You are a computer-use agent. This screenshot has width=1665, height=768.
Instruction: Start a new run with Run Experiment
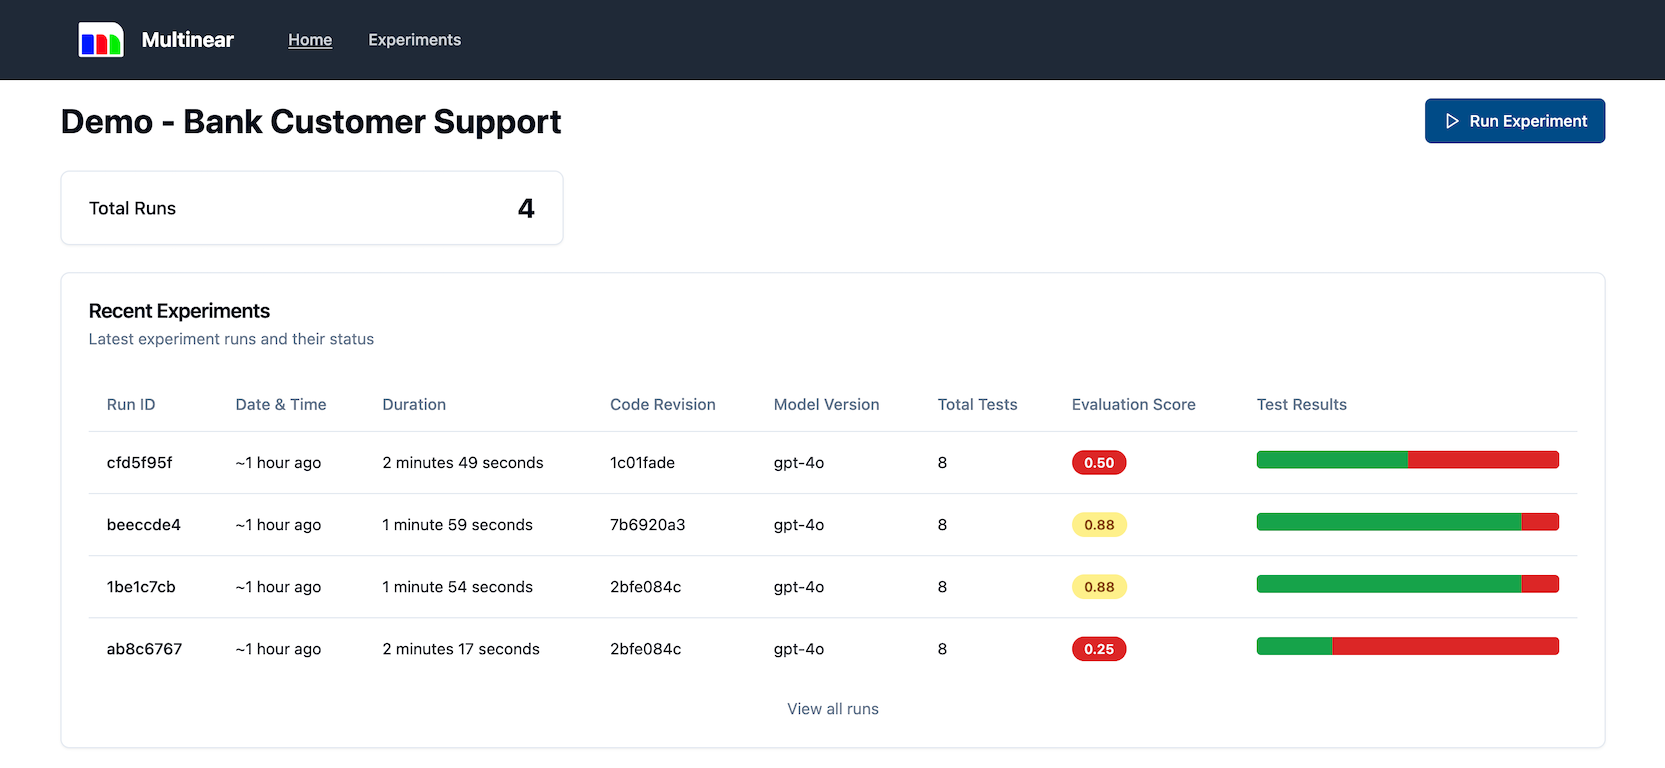[x=1514, y=121]
